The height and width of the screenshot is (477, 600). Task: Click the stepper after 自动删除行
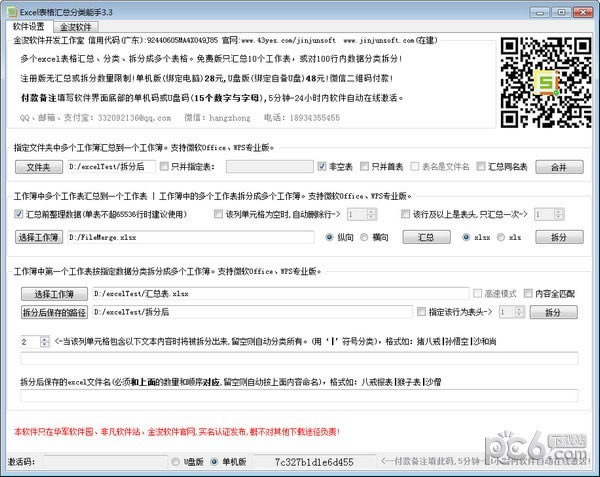coord(362,214)
